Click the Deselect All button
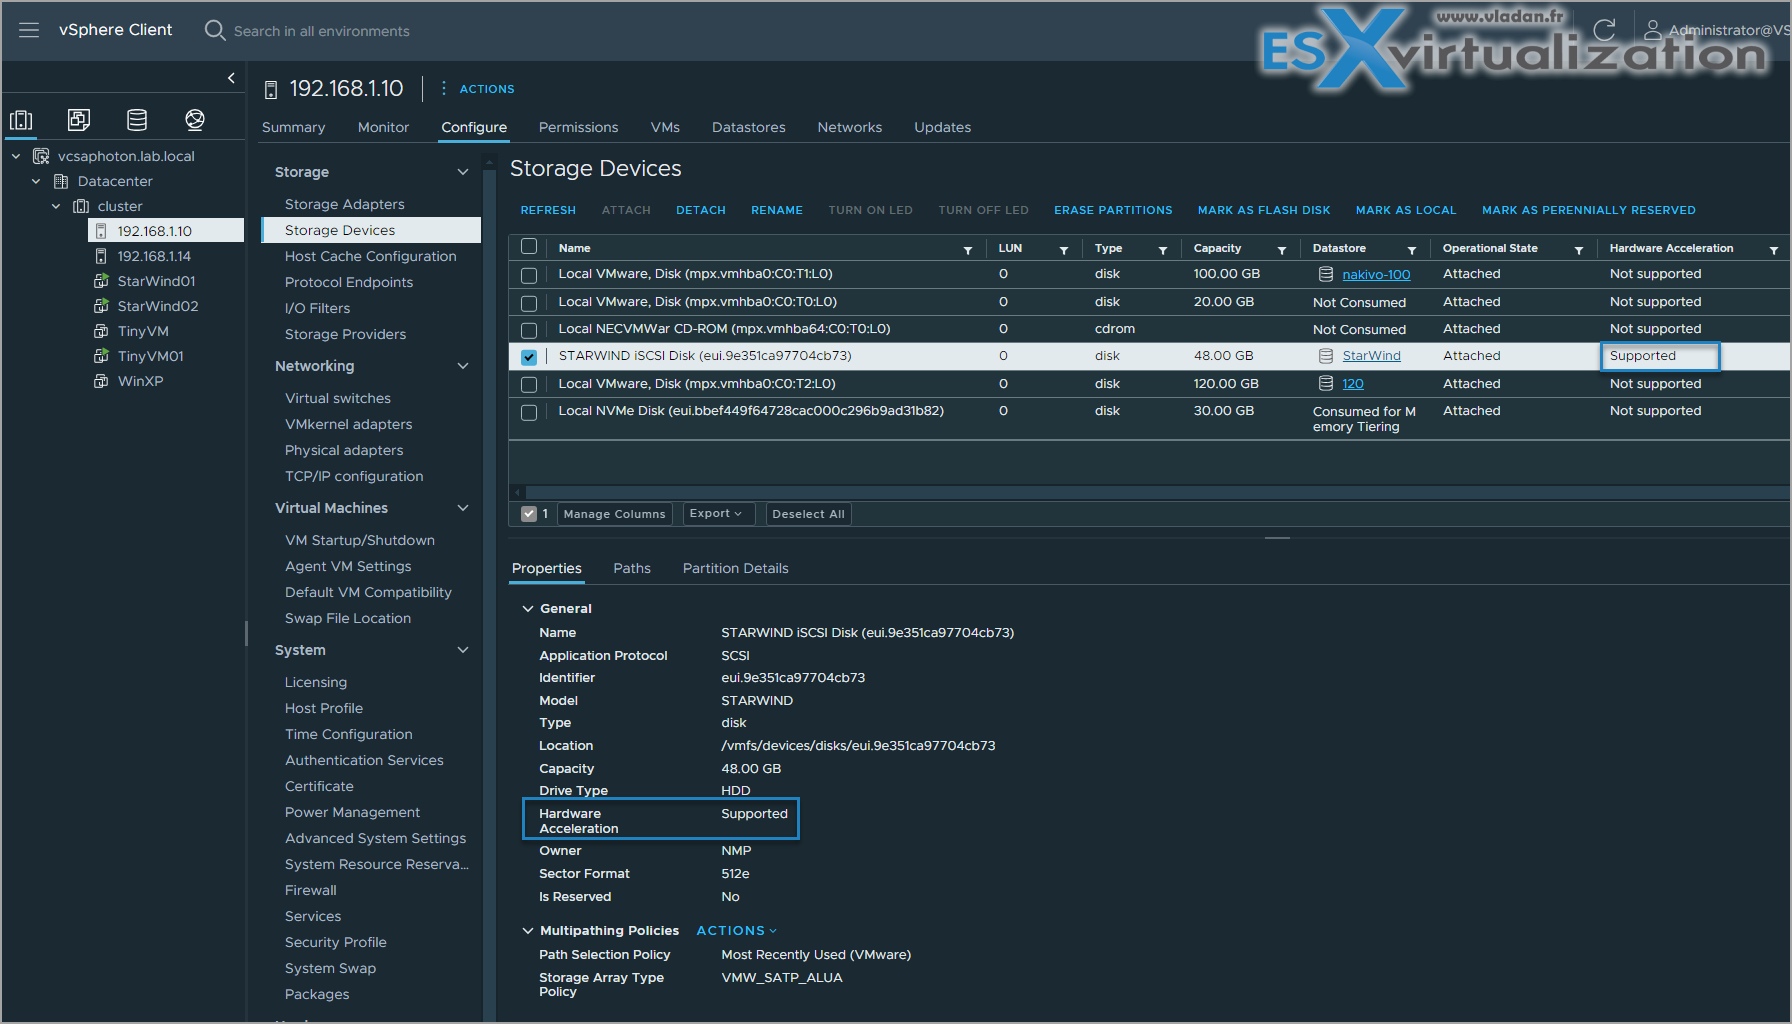 (808, 514)
